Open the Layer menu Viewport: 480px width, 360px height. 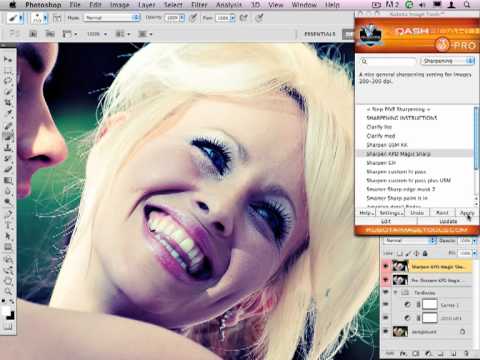[147, 5]
